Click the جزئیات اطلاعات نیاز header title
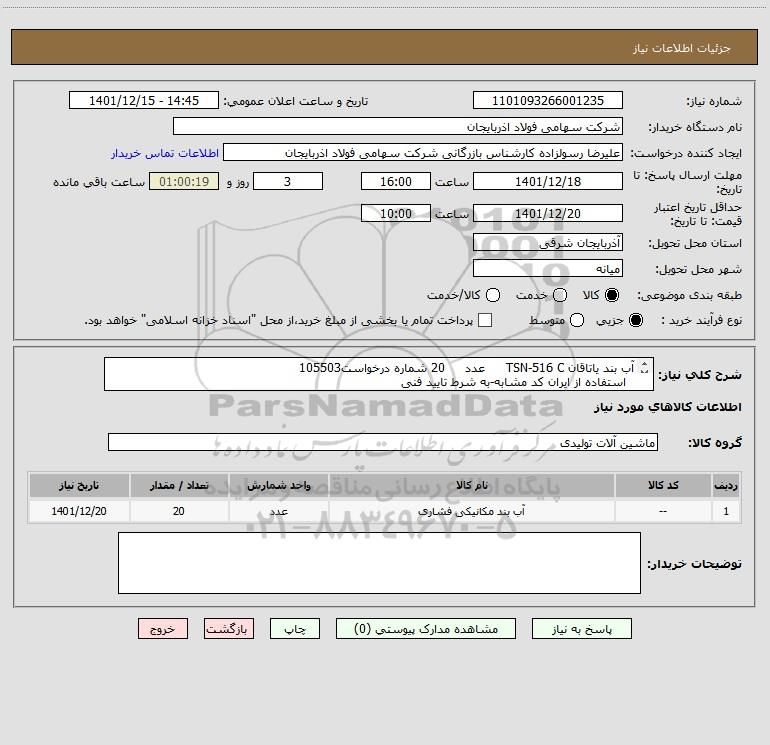The image size is (770, 745). click(681, 48)
